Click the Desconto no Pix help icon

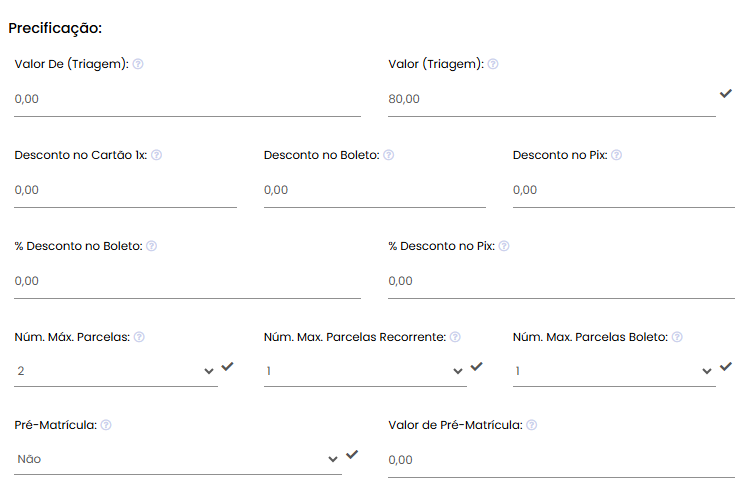pos(617,155)
